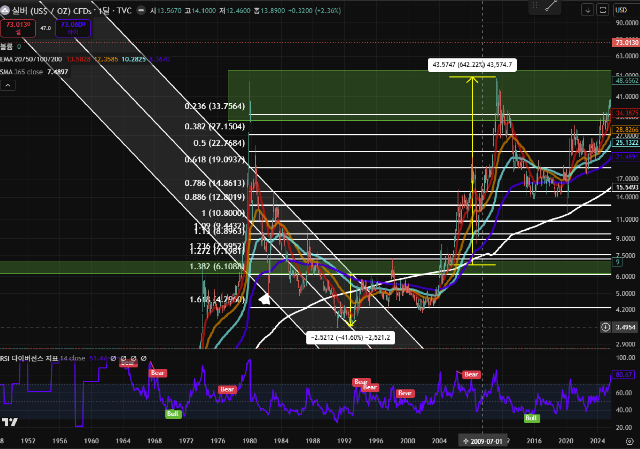Image resolution: width=640 pixels, height=449 pixels.
Task: Click the Fibonacci level label 0.618 (19.0937)
Action: tap(215, 160)
